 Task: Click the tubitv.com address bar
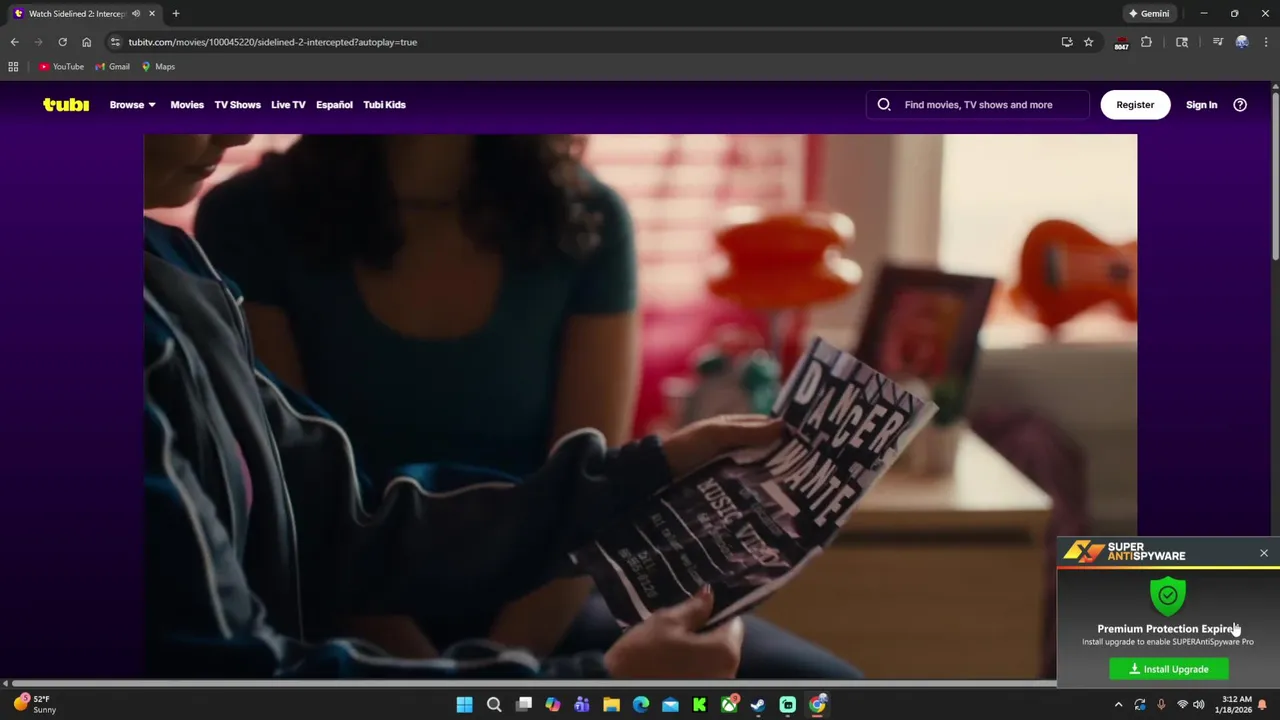point(580,42)
